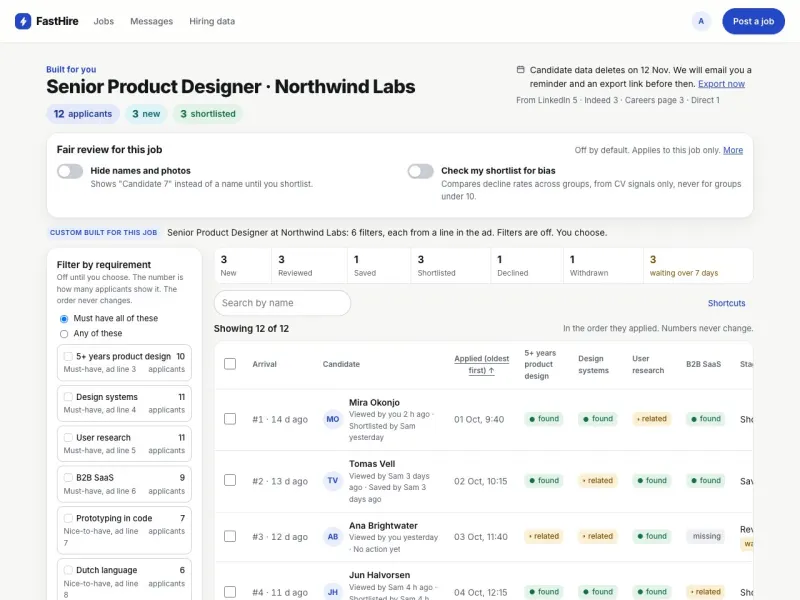Switch to the Reviewed status tab

click(309, 265)
